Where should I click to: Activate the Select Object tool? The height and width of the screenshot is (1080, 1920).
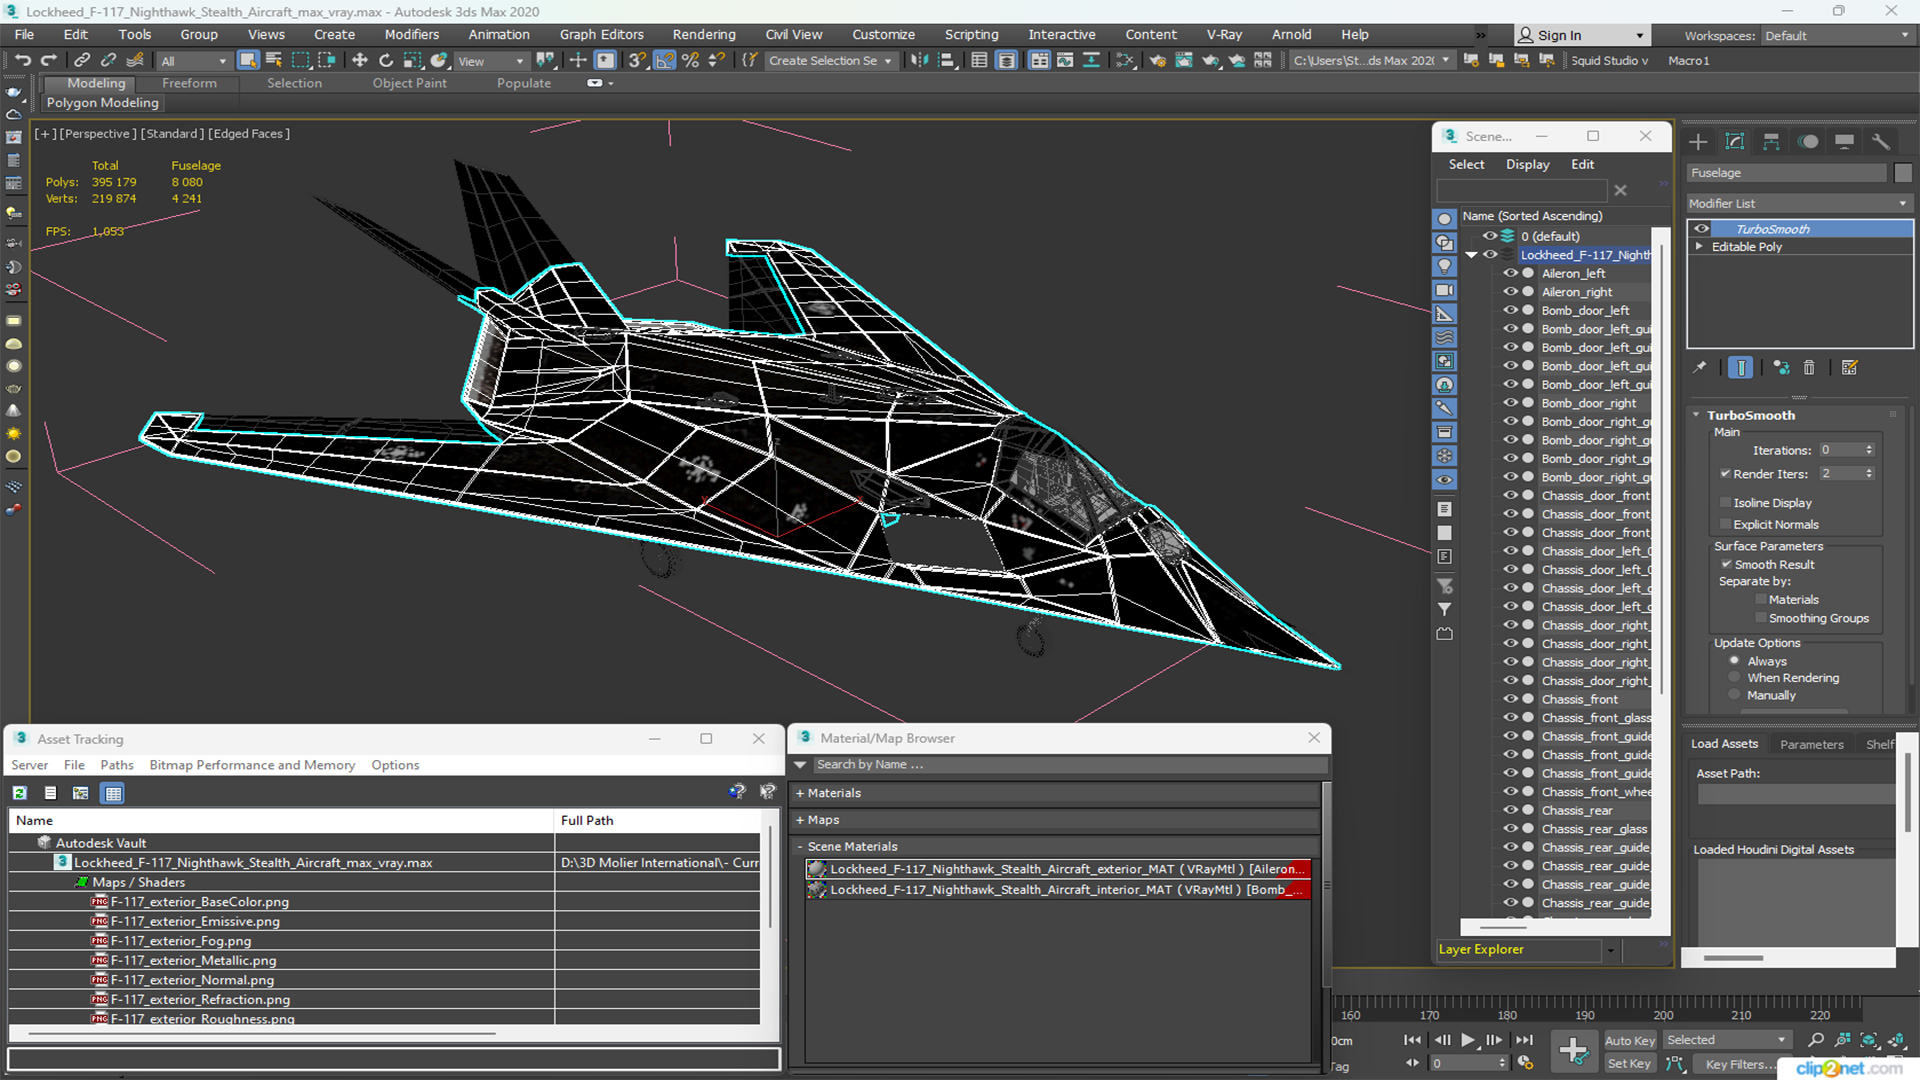pyautogui.click(x=248, y=61)
